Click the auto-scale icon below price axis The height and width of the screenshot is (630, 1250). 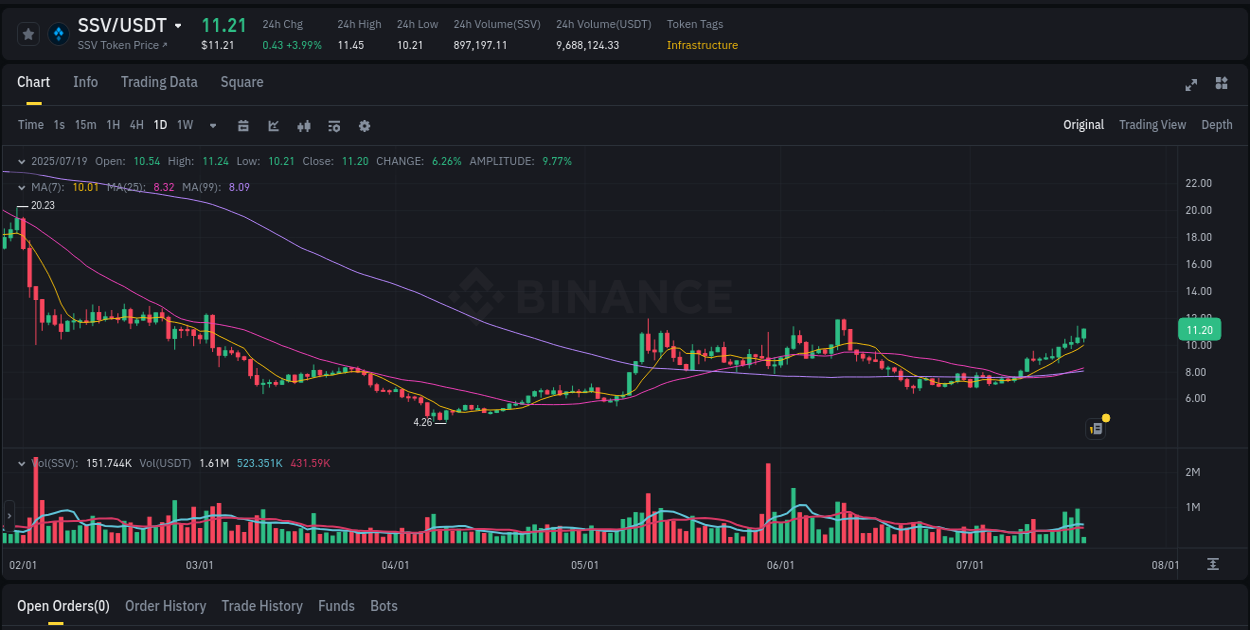point(1213,563)
